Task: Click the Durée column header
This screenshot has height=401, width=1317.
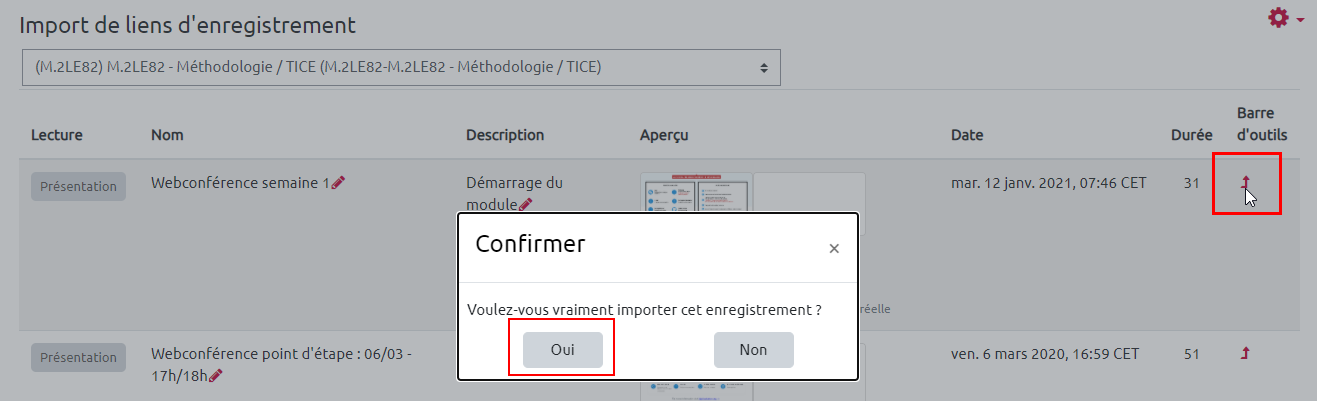Action: (1191, 135)
